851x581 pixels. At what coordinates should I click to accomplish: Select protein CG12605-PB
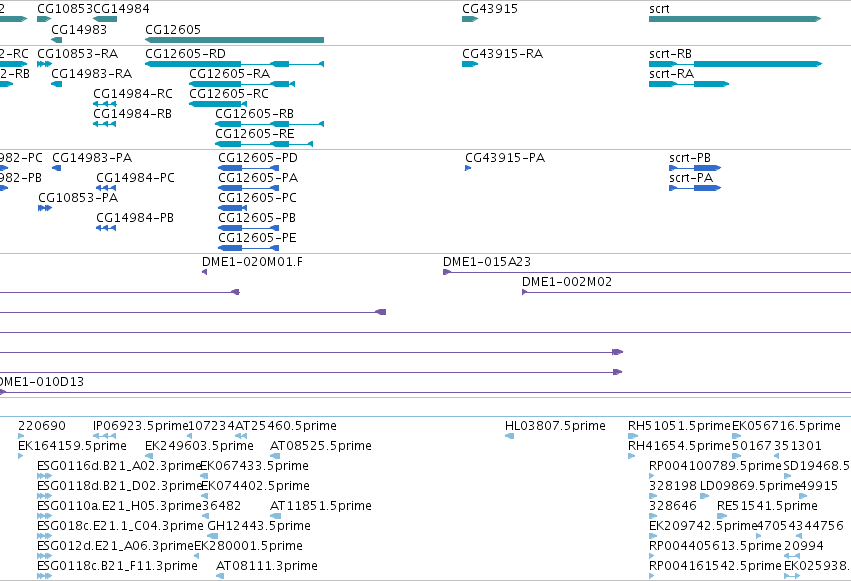click(x=249, y=228)
